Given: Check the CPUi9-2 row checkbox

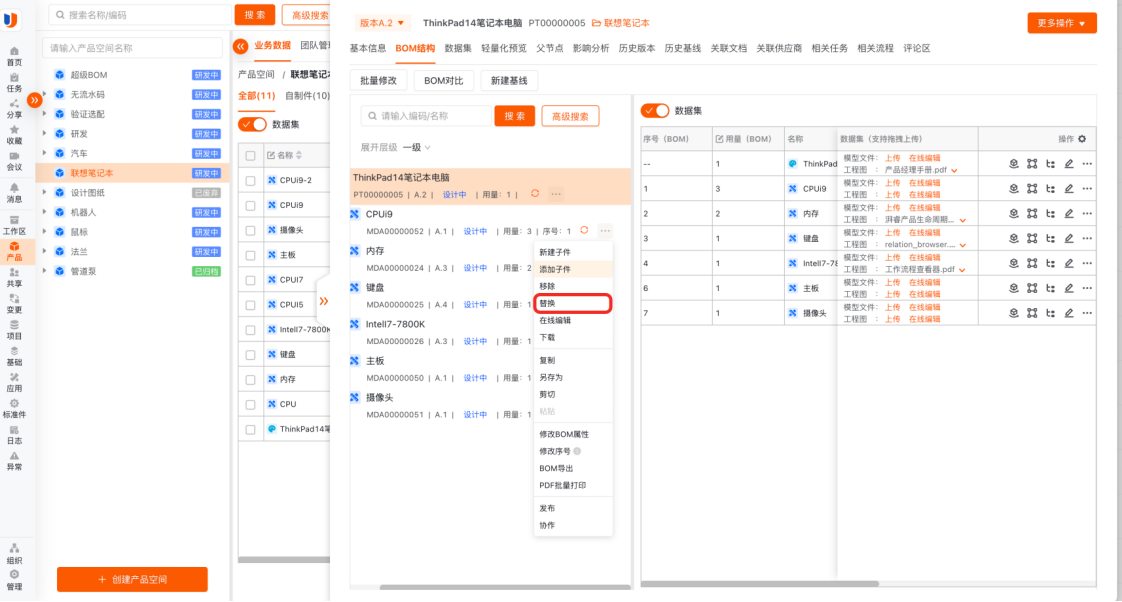Looking at the screenshot, I should 250,180.
